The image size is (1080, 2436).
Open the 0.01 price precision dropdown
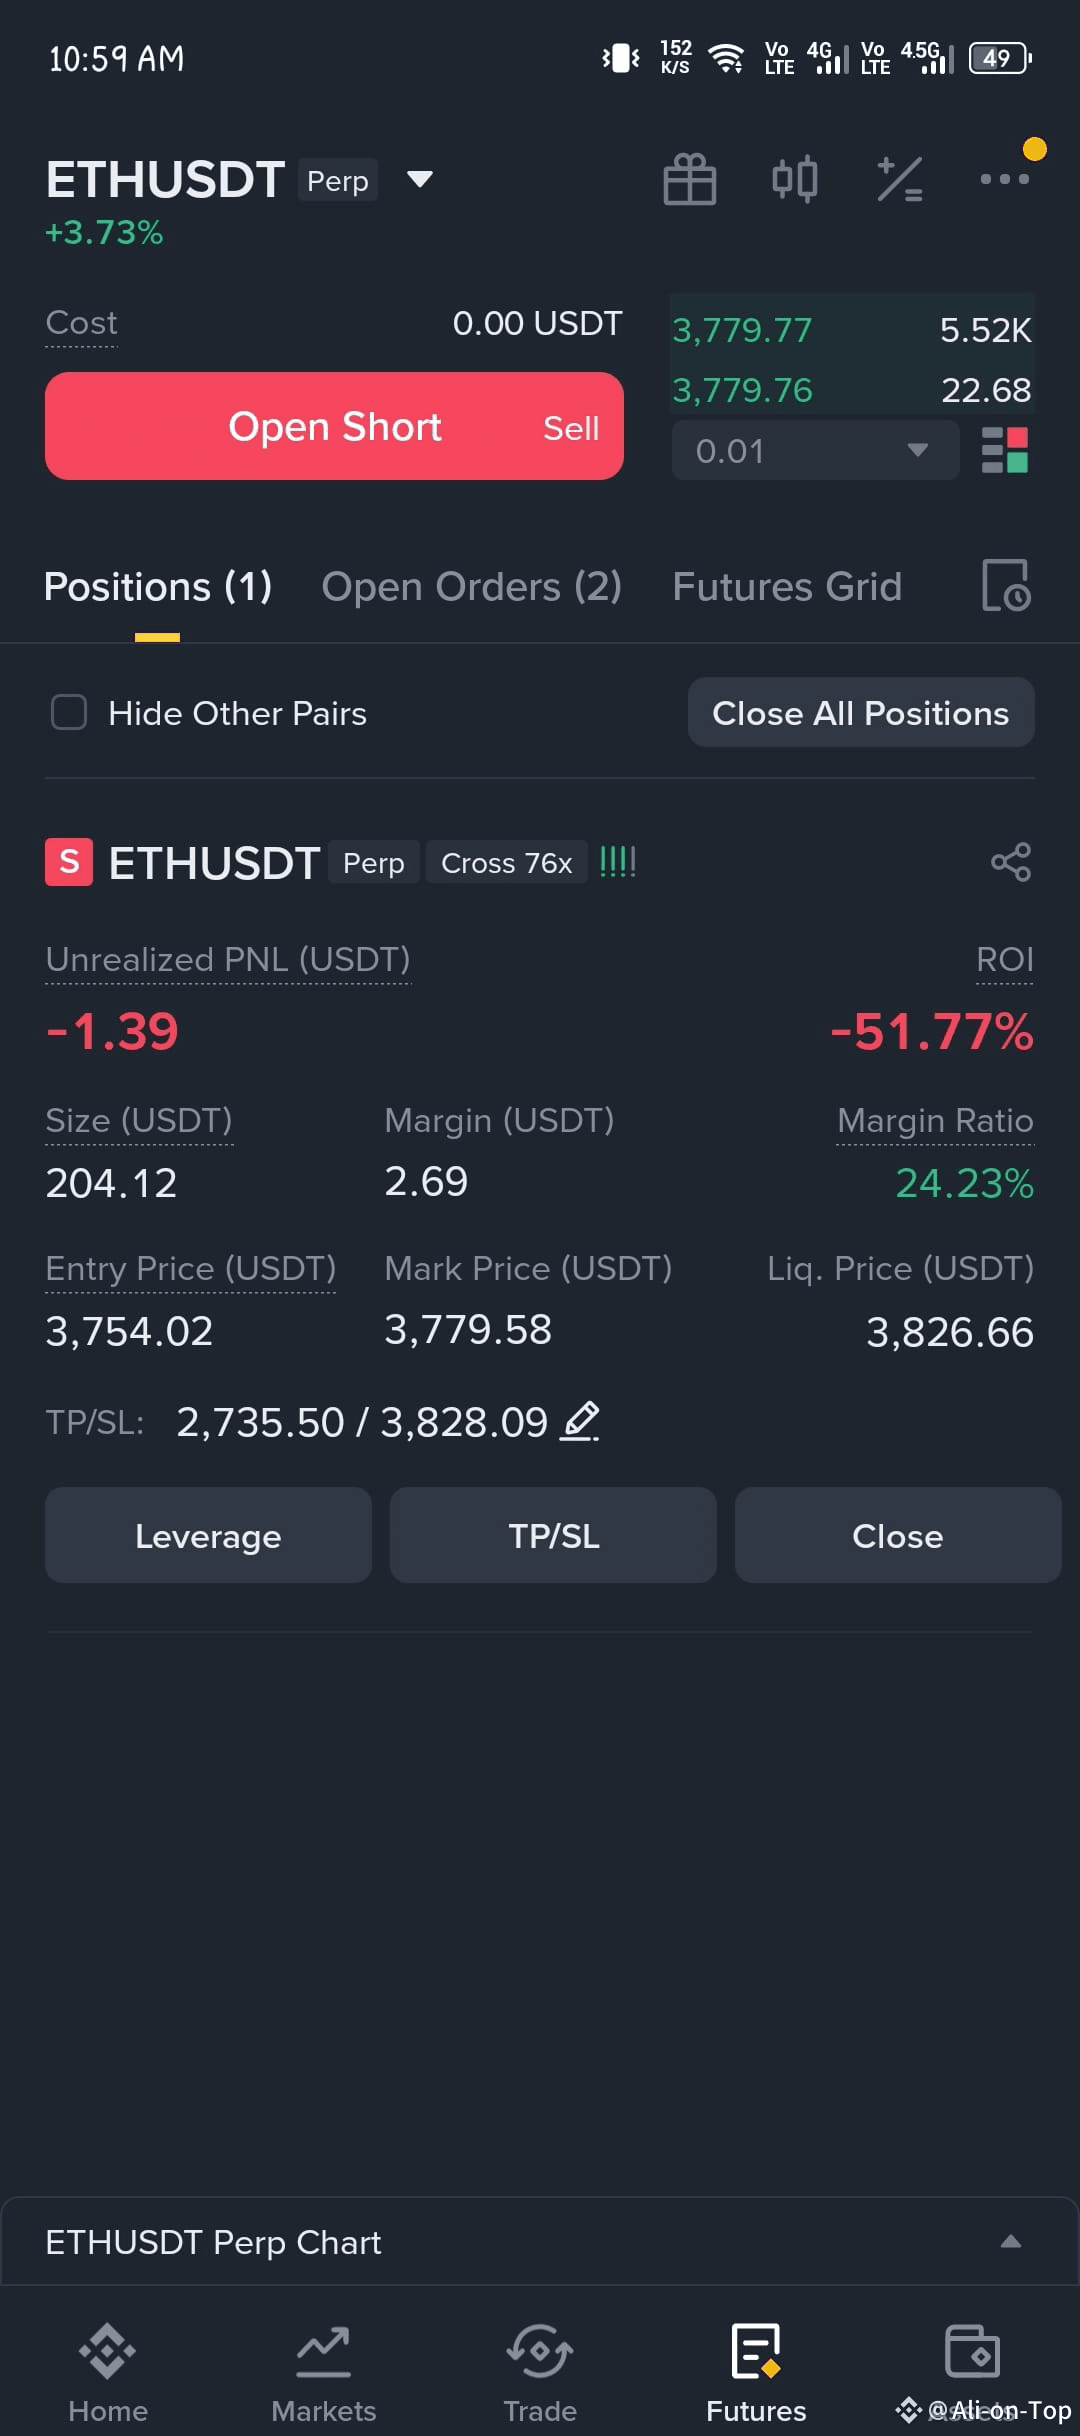[x=815, y=450]
